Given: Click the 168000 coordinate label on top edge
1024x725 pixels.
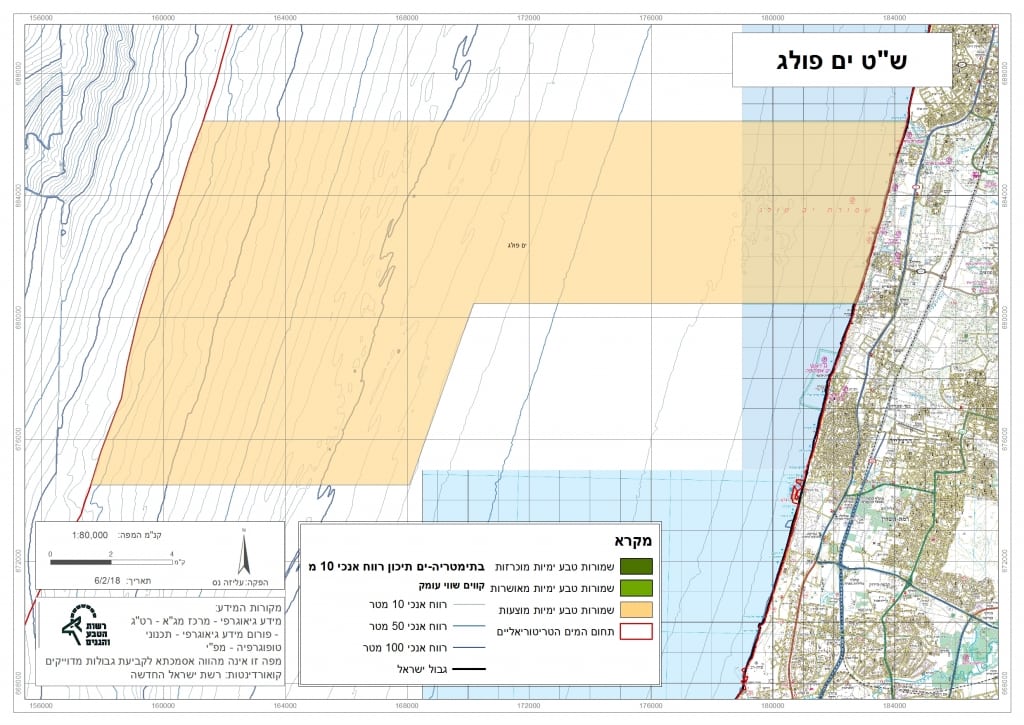Looking at the screenshot, I should (406, 17).
